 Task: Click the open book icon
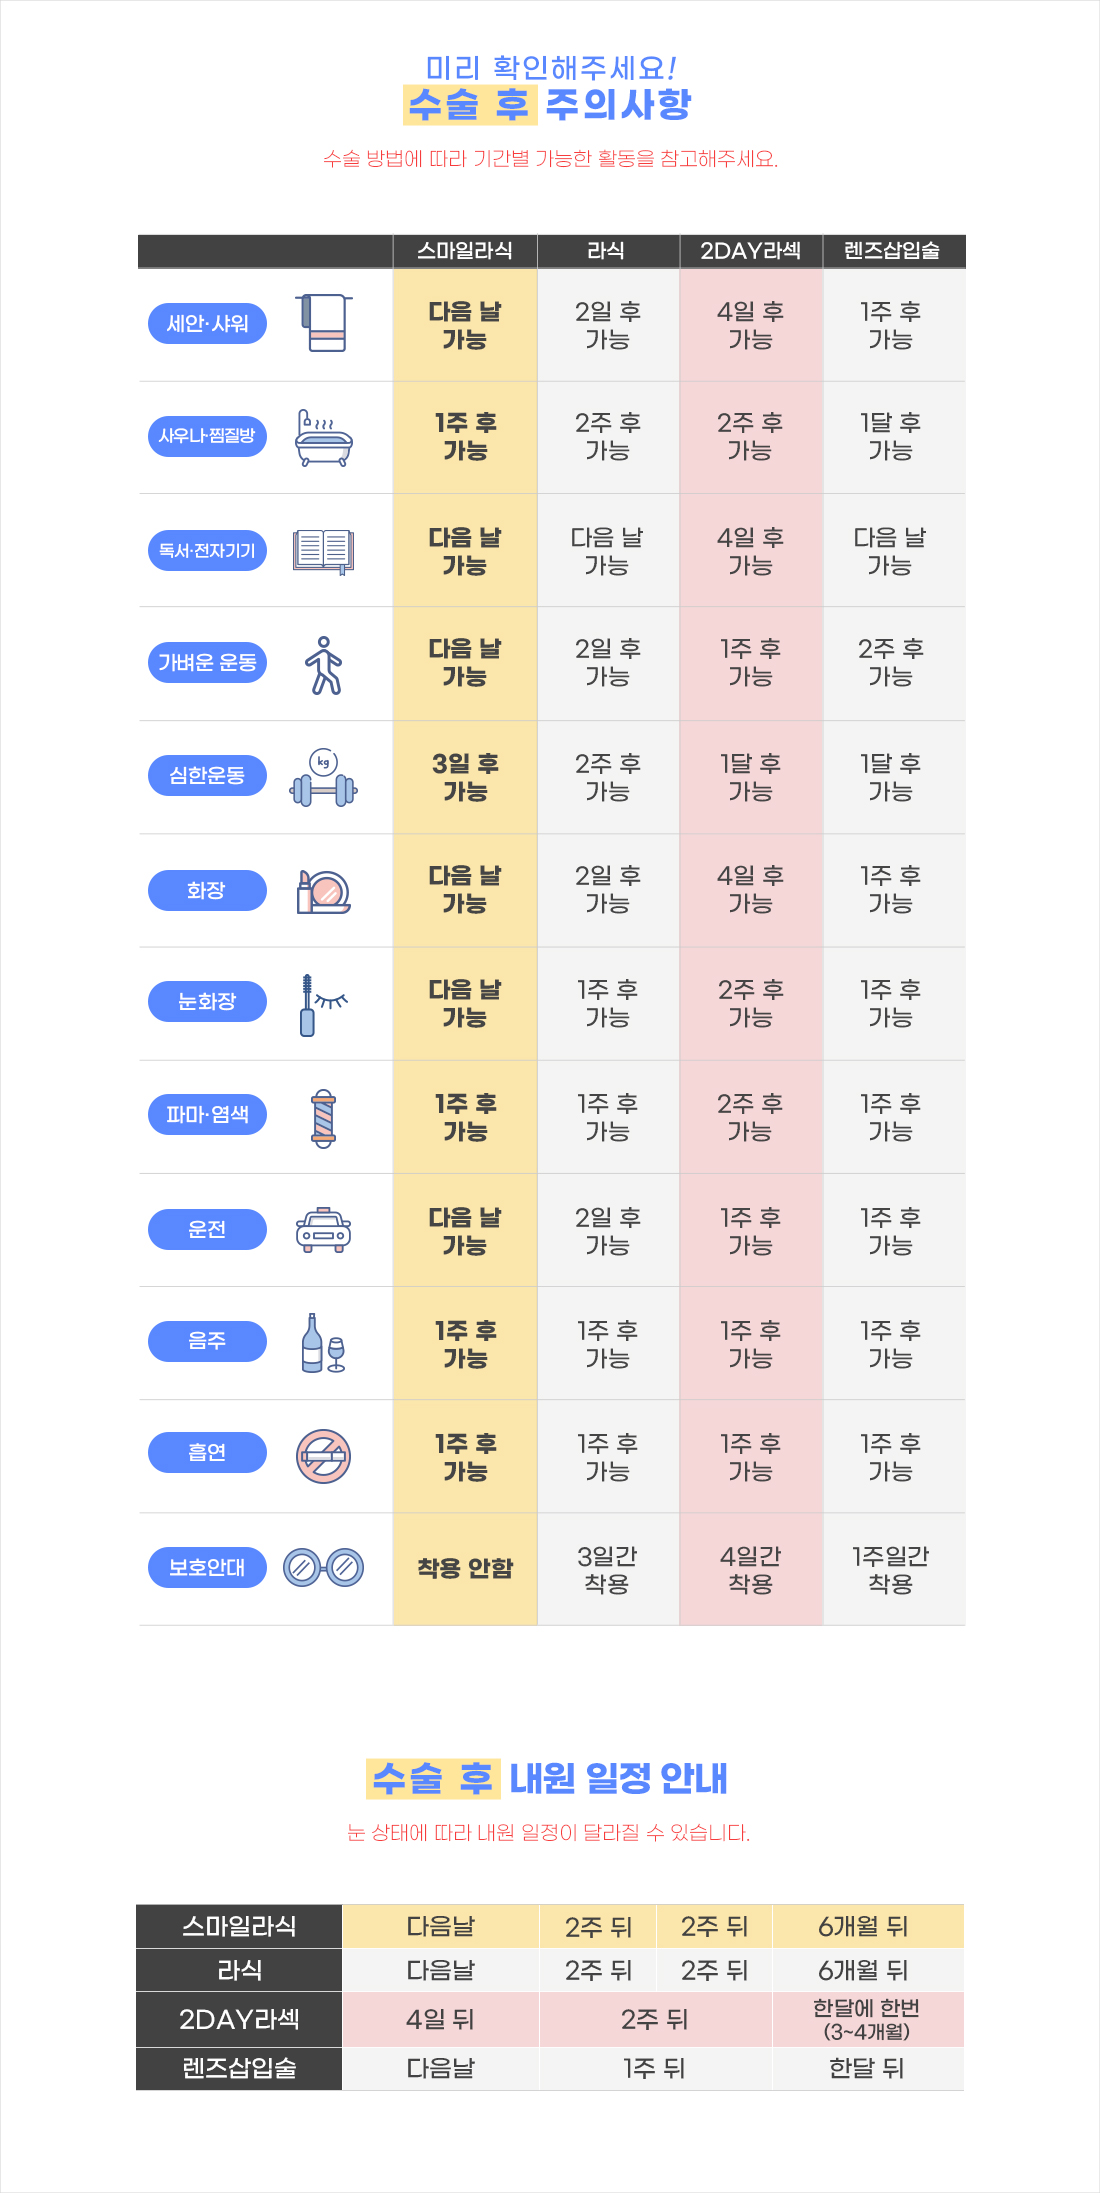coord(323,551)
